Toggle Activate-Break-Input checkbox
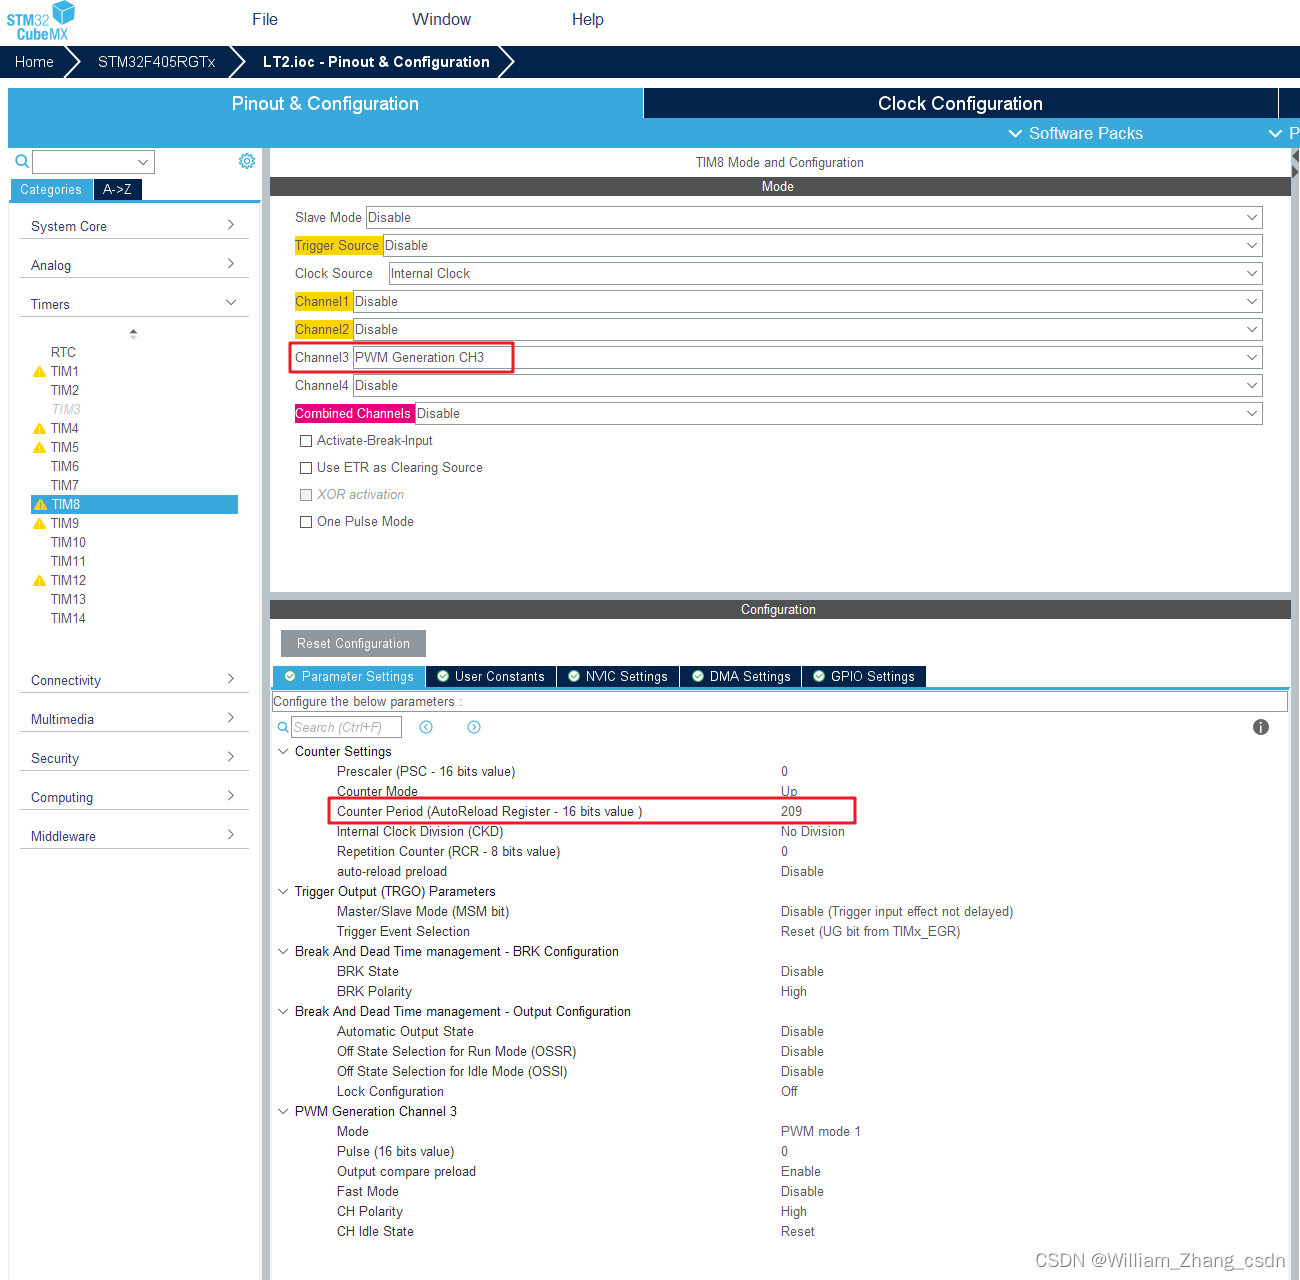The width and height of the screenshot is (1300, 1280). 306,441
